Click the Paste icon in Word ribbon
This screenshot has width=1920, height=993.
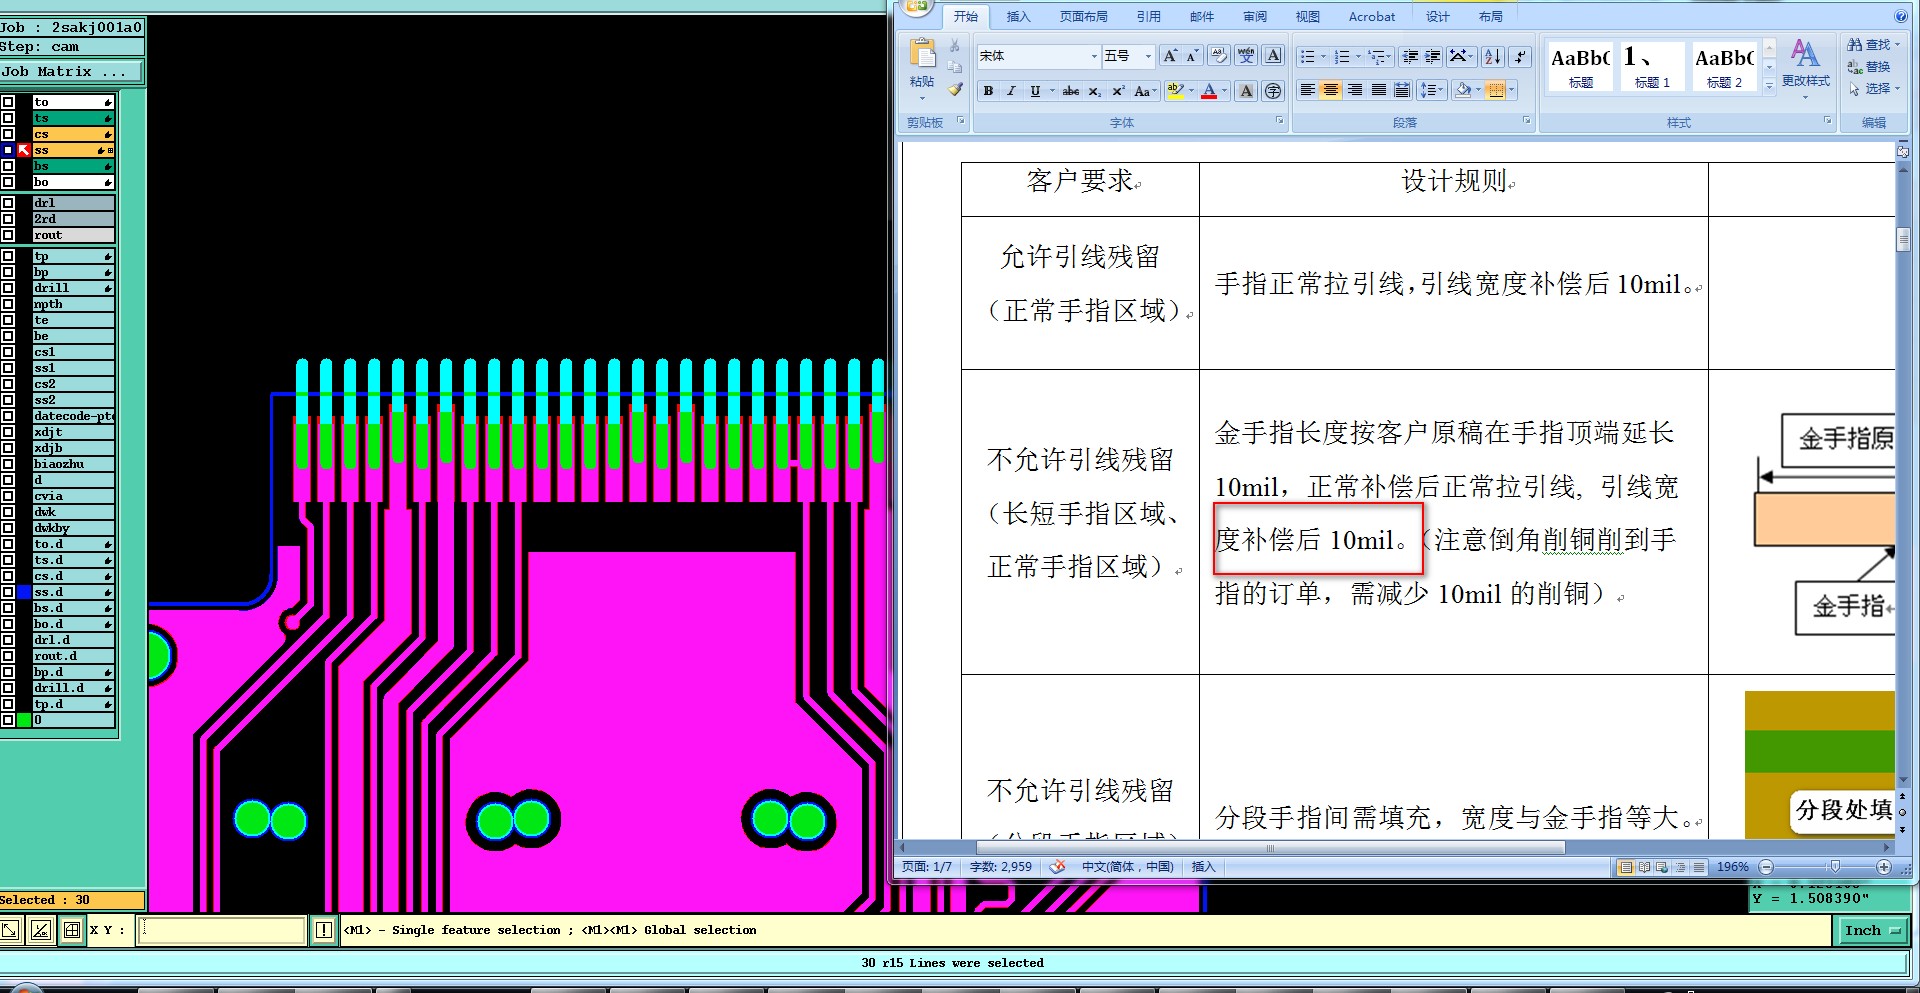point(922,52)
